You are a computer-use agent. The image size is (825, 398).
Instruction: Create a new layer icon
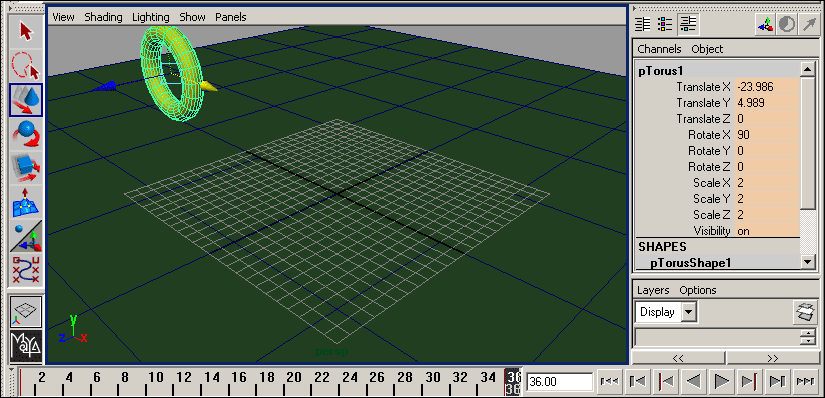pyautogui.click(x=805, y=312)
